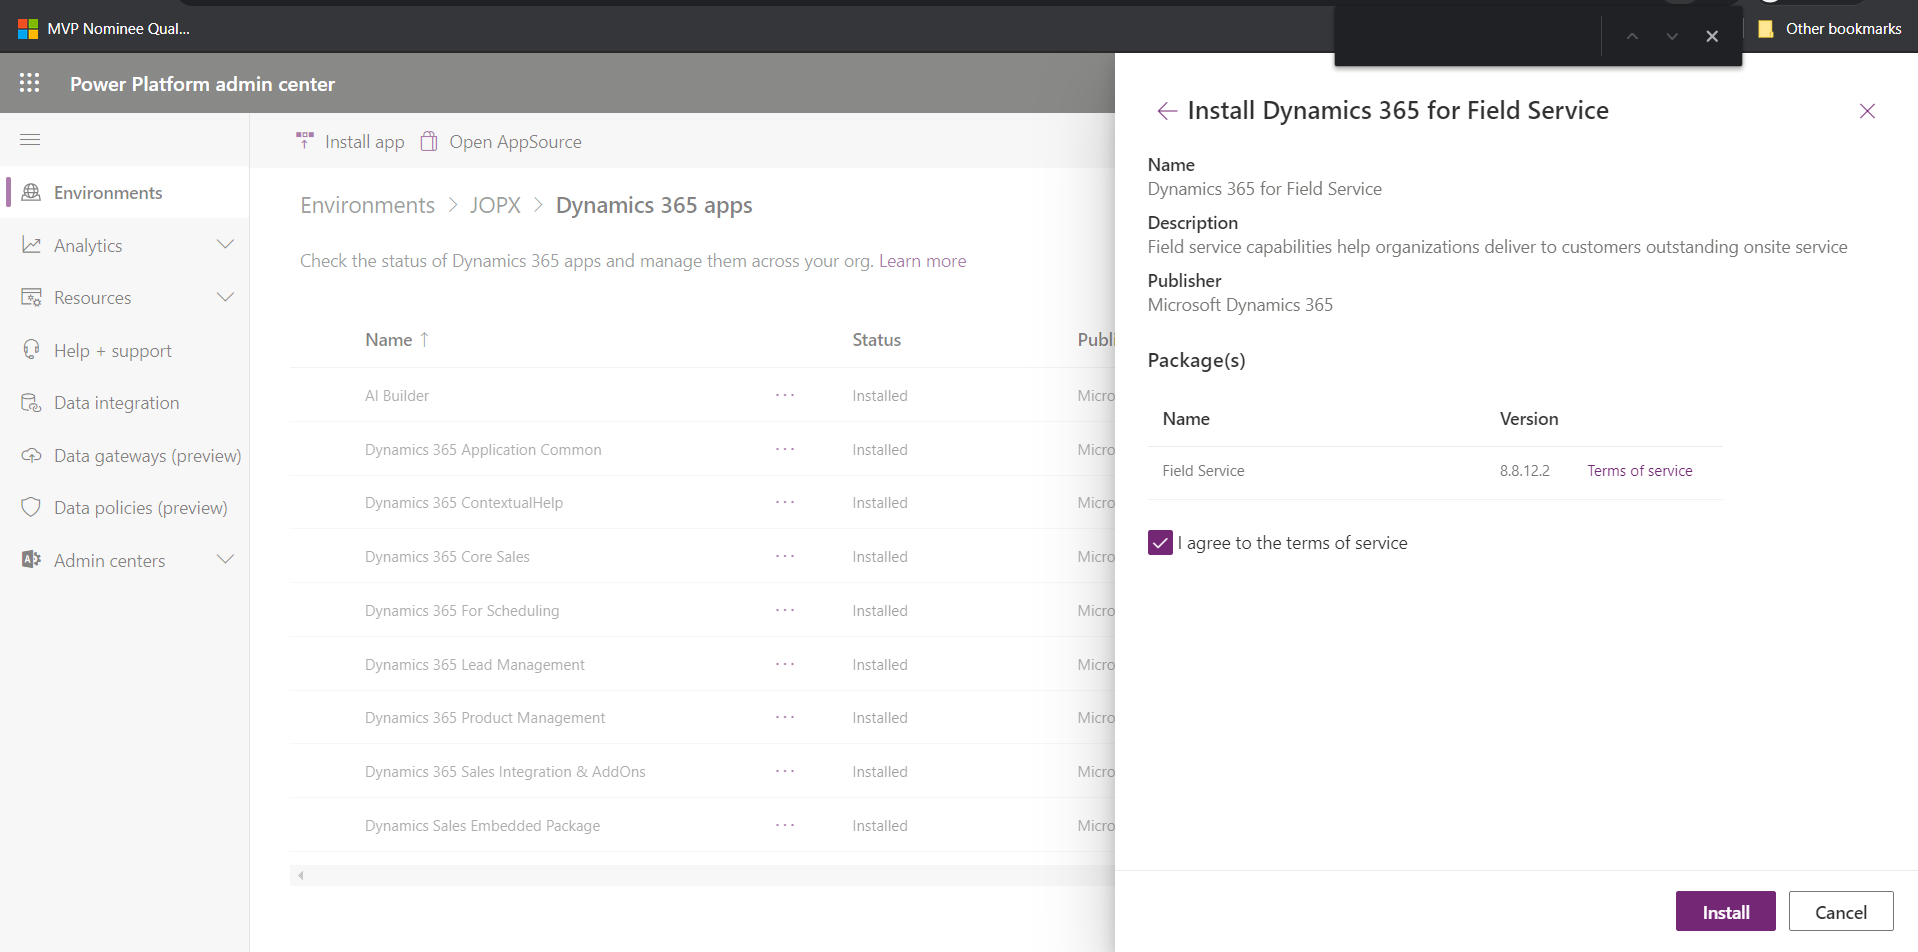Expand the Admin centers section chevron
Viewport: 1918px width, 952px height.
click(x=226, y=560)
